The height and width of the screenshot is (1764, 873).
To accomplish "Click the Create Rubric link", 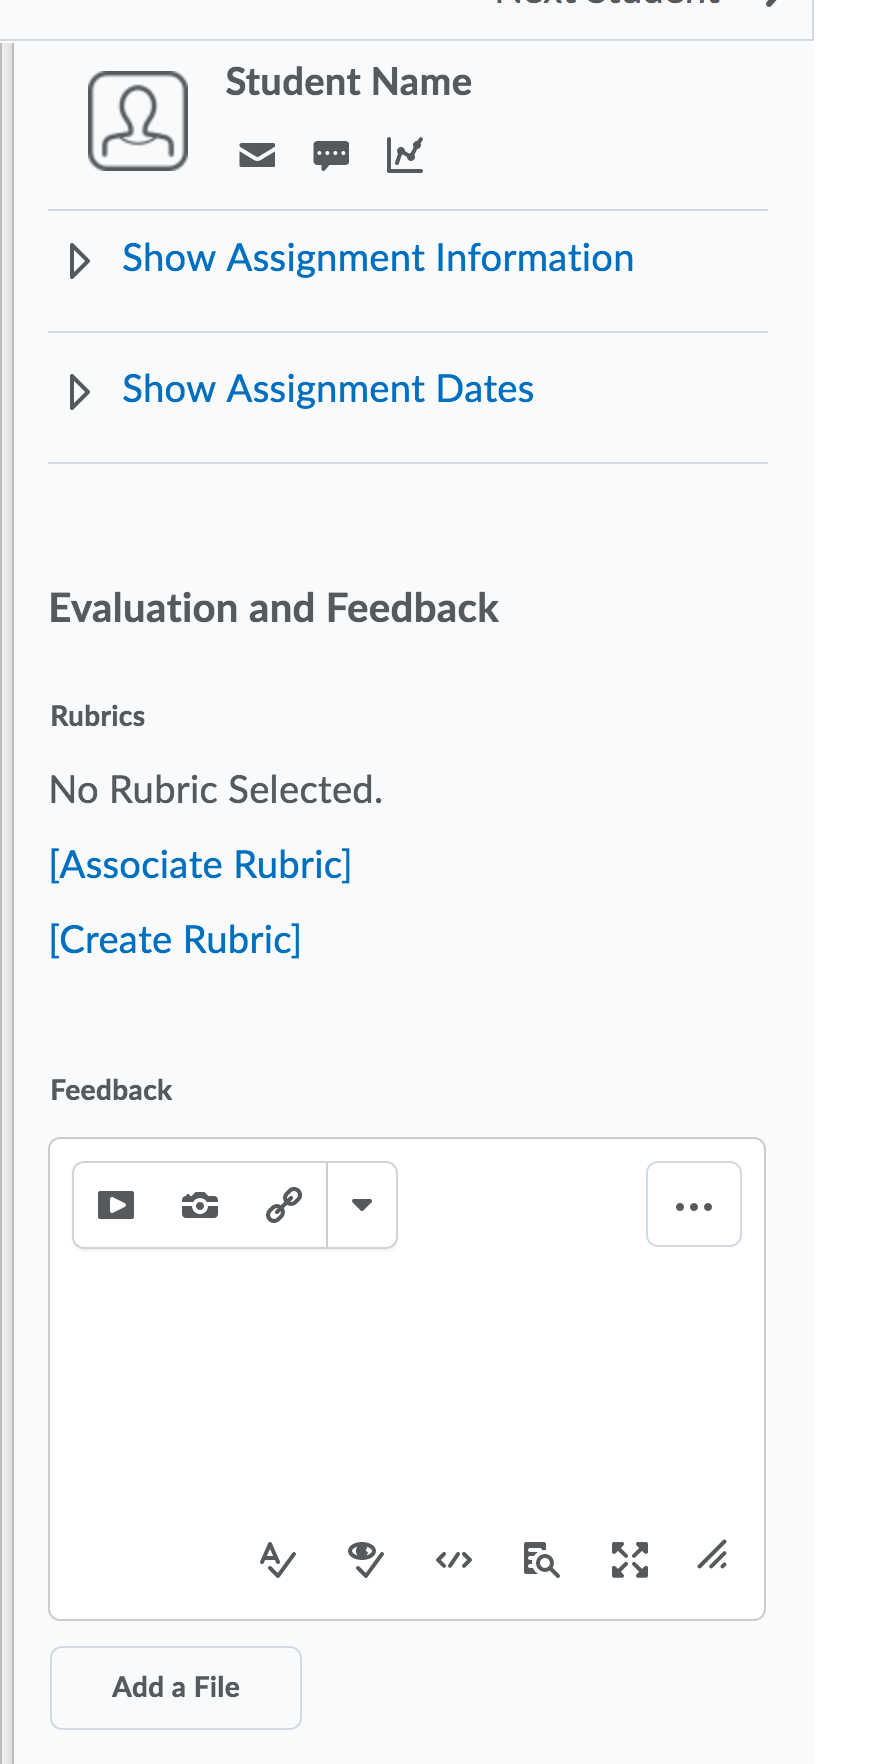I will tap(175, 940).
